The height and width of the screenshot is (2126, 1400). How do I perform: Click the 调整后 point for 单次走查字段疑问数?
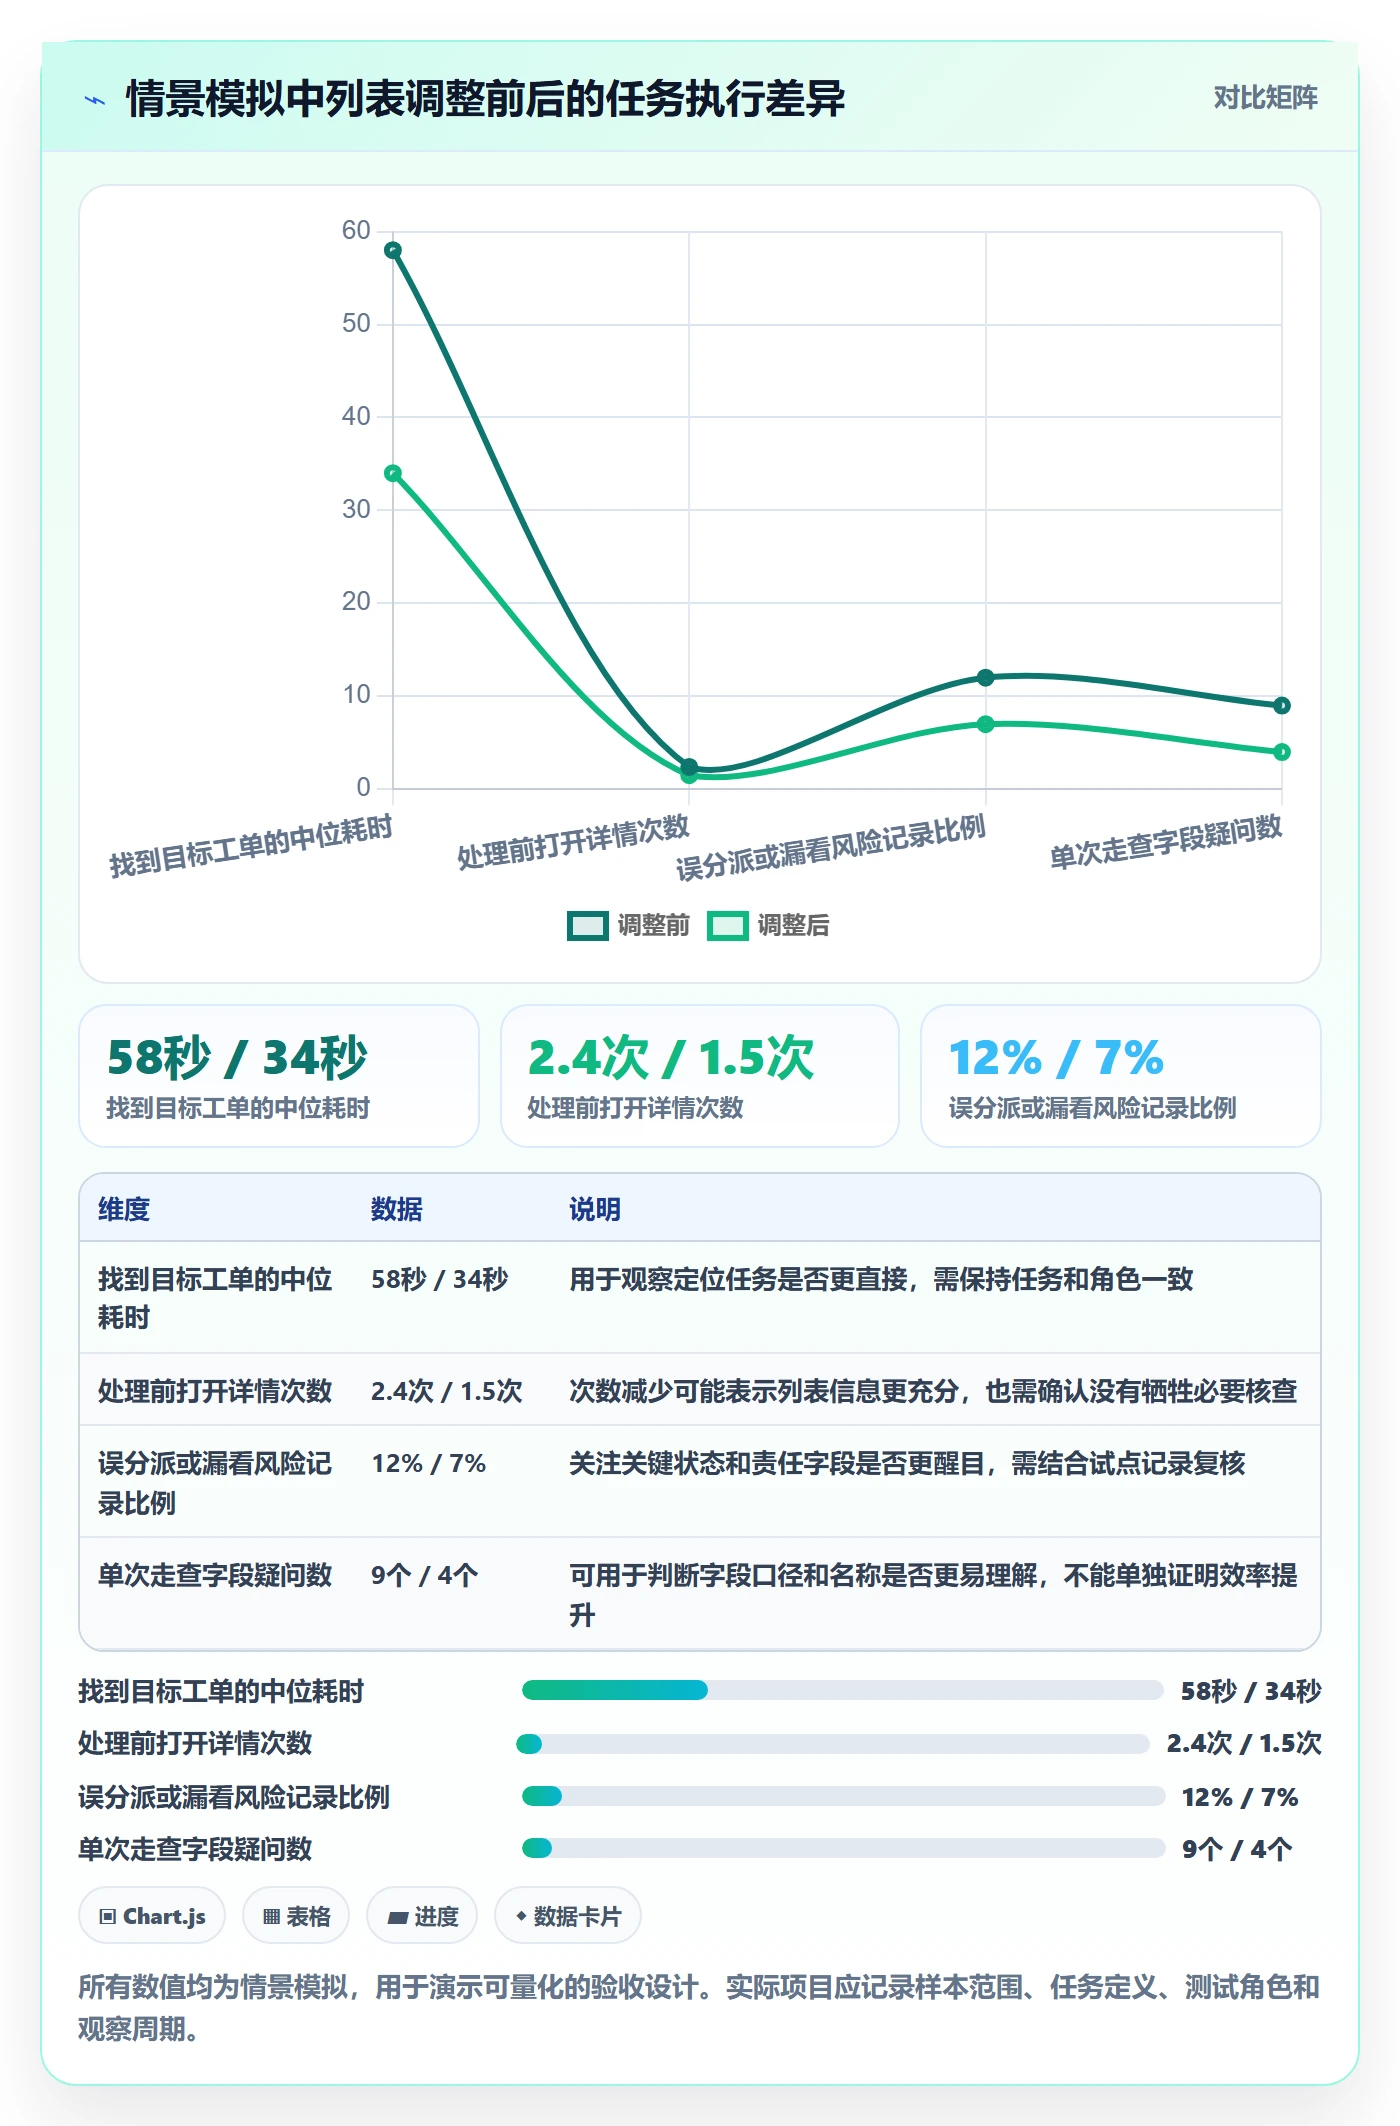(1282, 752)
